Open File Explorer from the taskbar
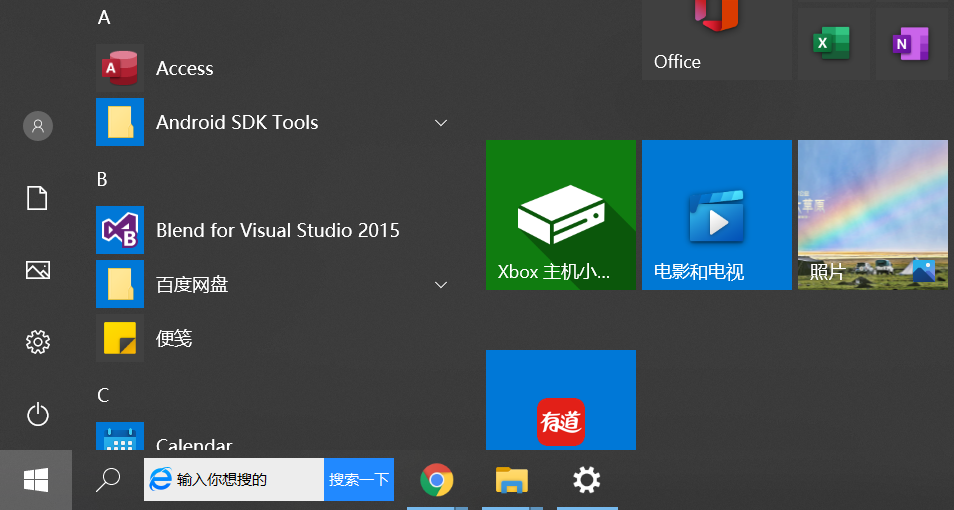This screenshot has width=954, height=510. [x=512, y=480]
